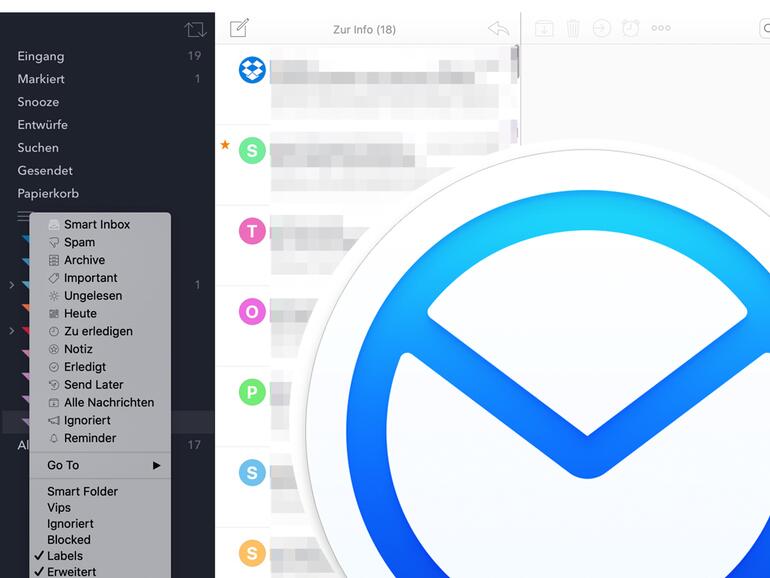
Task: Click the green P sender avatar
Action: (252, 392)
